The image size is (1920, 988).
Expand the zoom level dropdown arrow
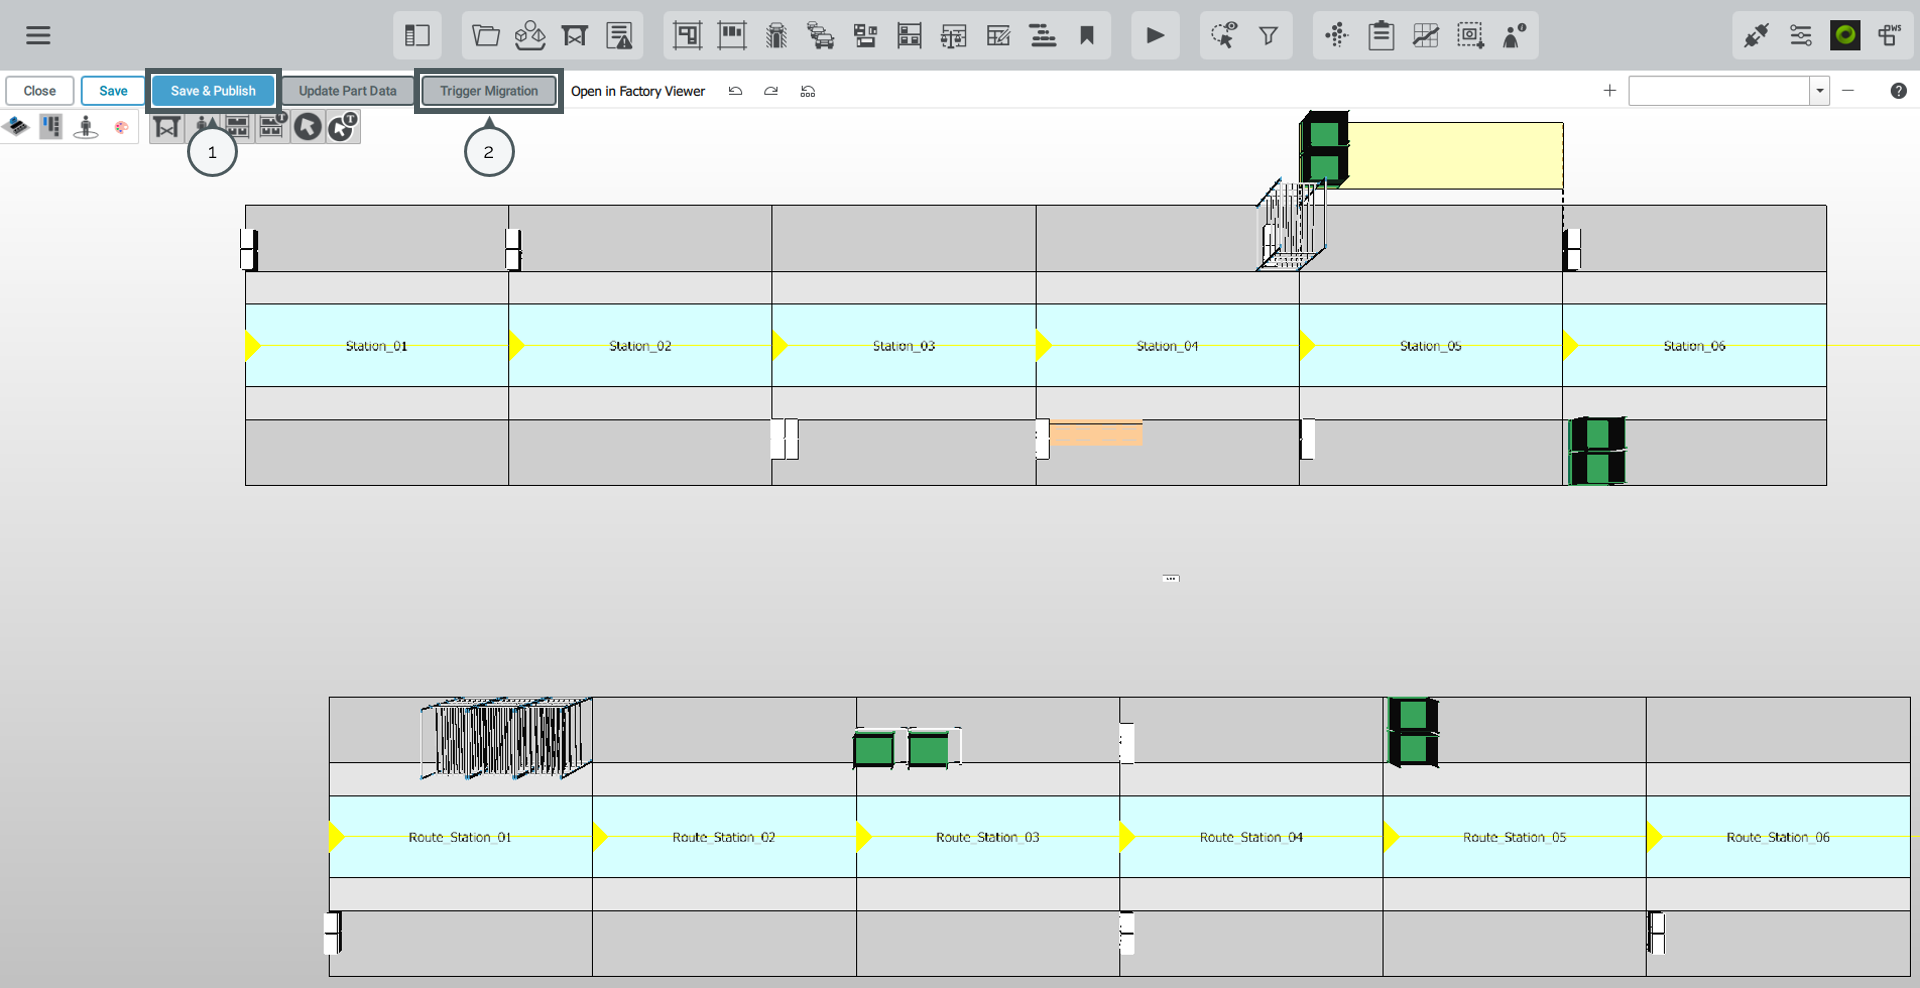[1819, 91]
